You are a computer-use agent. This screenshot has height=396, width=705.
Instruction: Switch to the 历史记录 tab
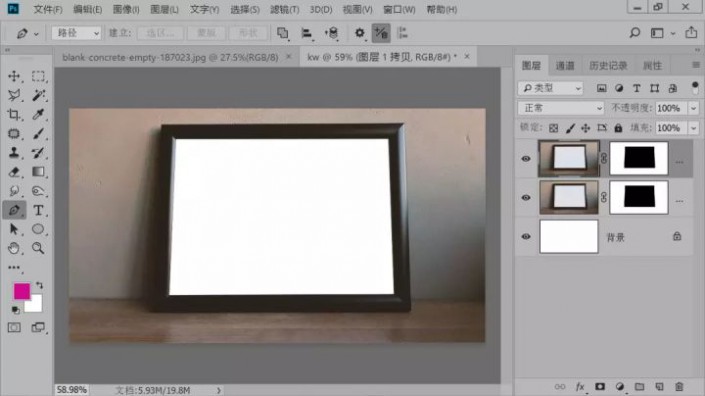[608, 66]
